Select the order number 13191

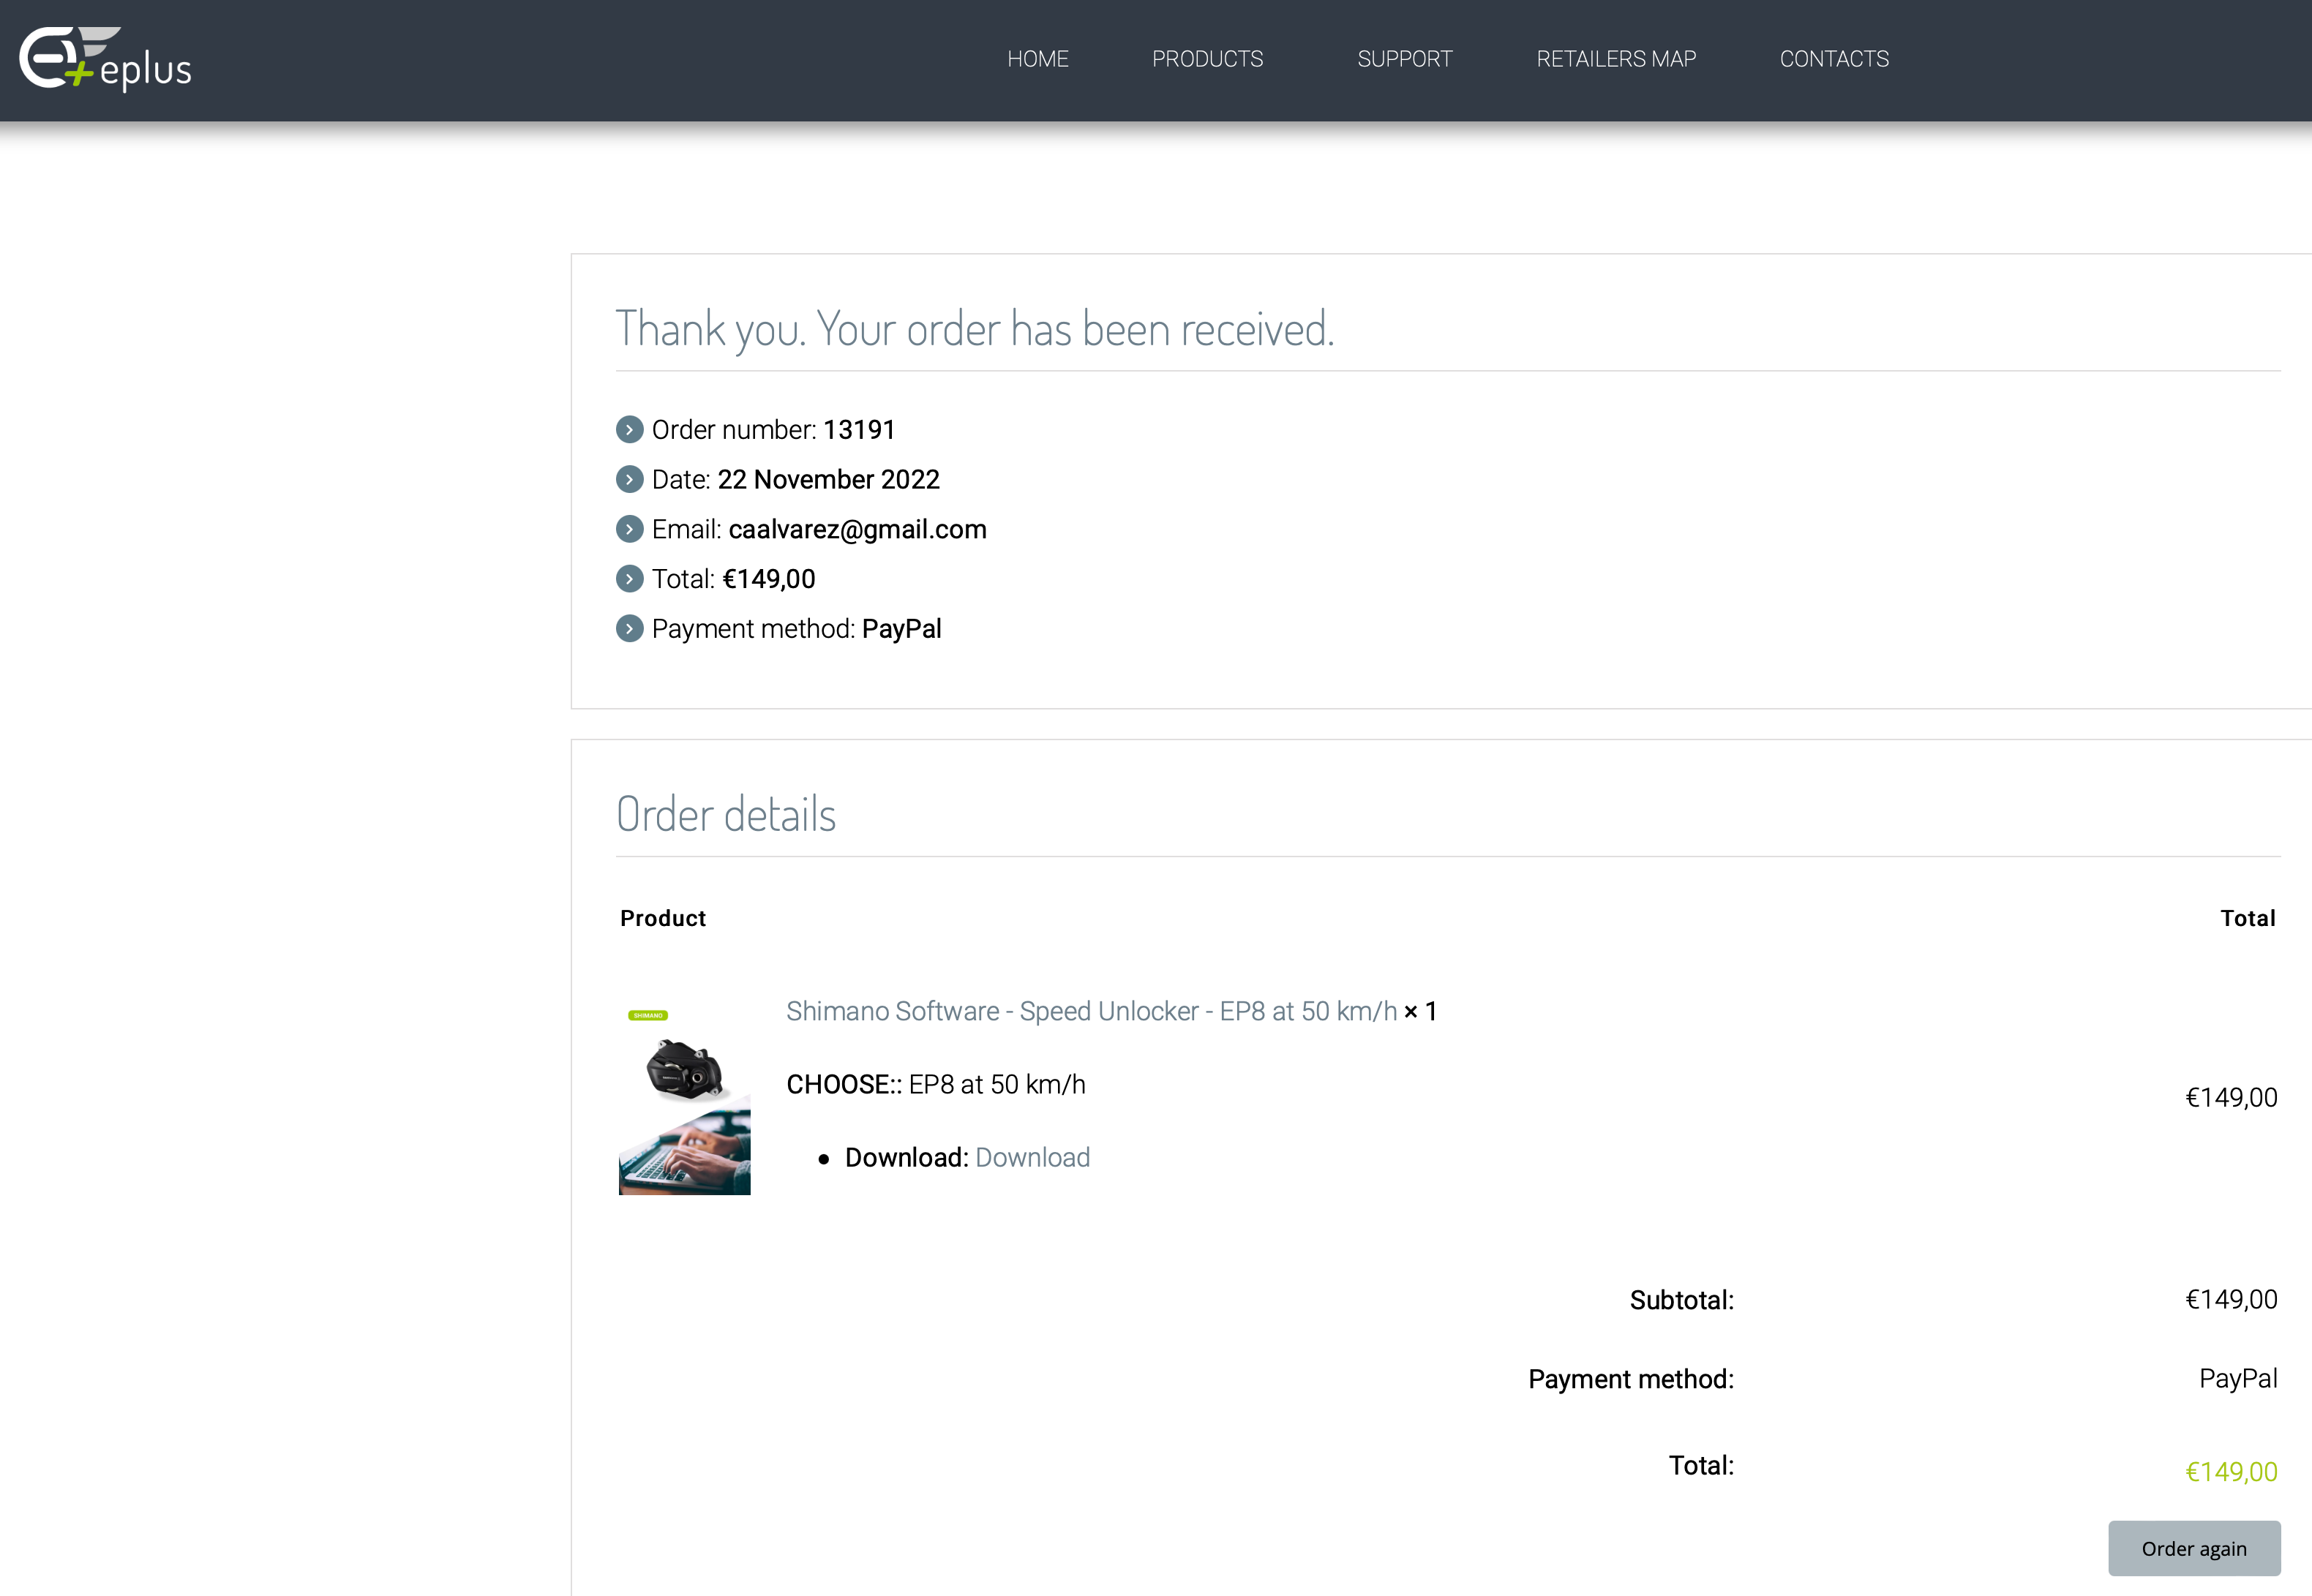point(859,430)
